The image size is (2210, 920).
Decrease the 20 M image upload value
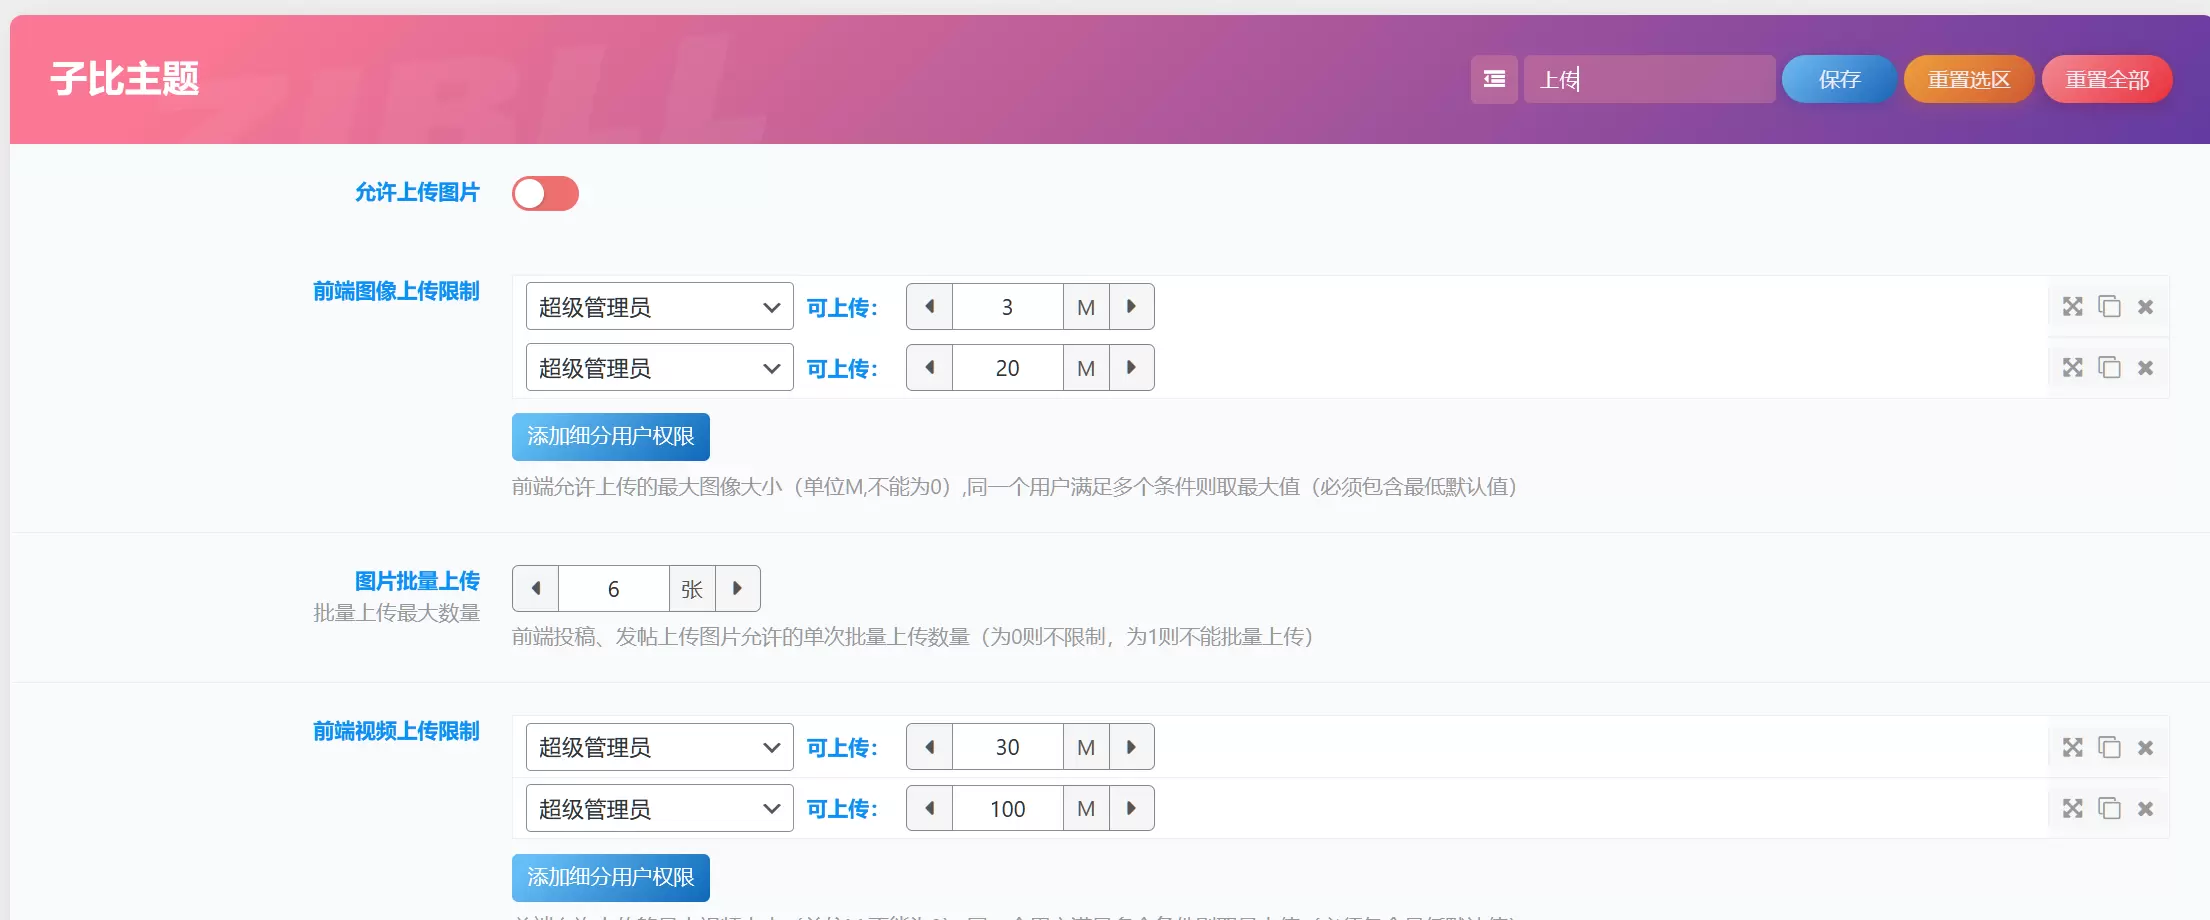(x=930, y=368)
